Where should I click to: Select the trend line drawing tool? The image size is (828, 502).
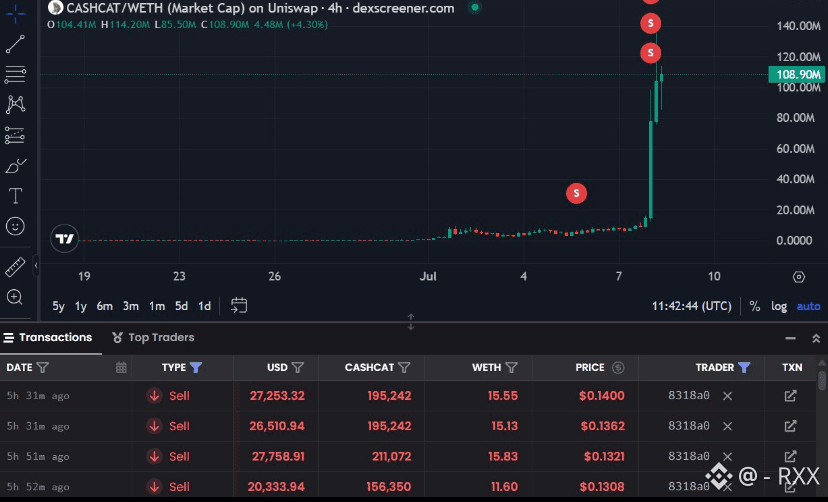coord(15,44)
